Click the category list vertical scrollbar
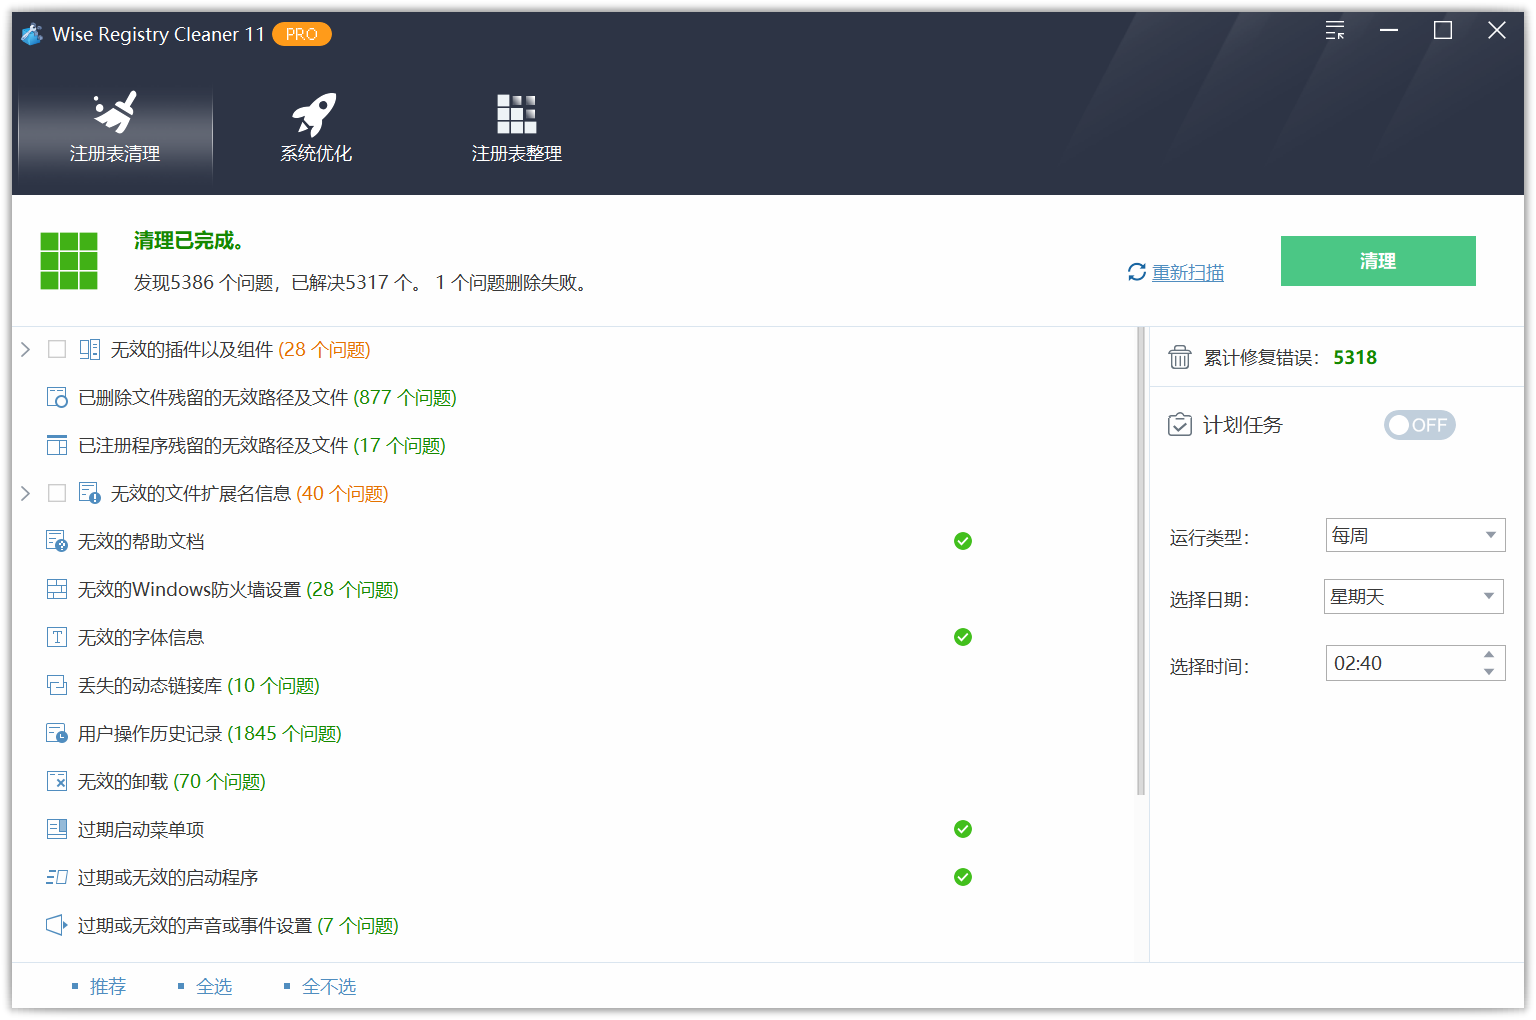Viewport: 1536px width, 1020px height. (1141, 561)
